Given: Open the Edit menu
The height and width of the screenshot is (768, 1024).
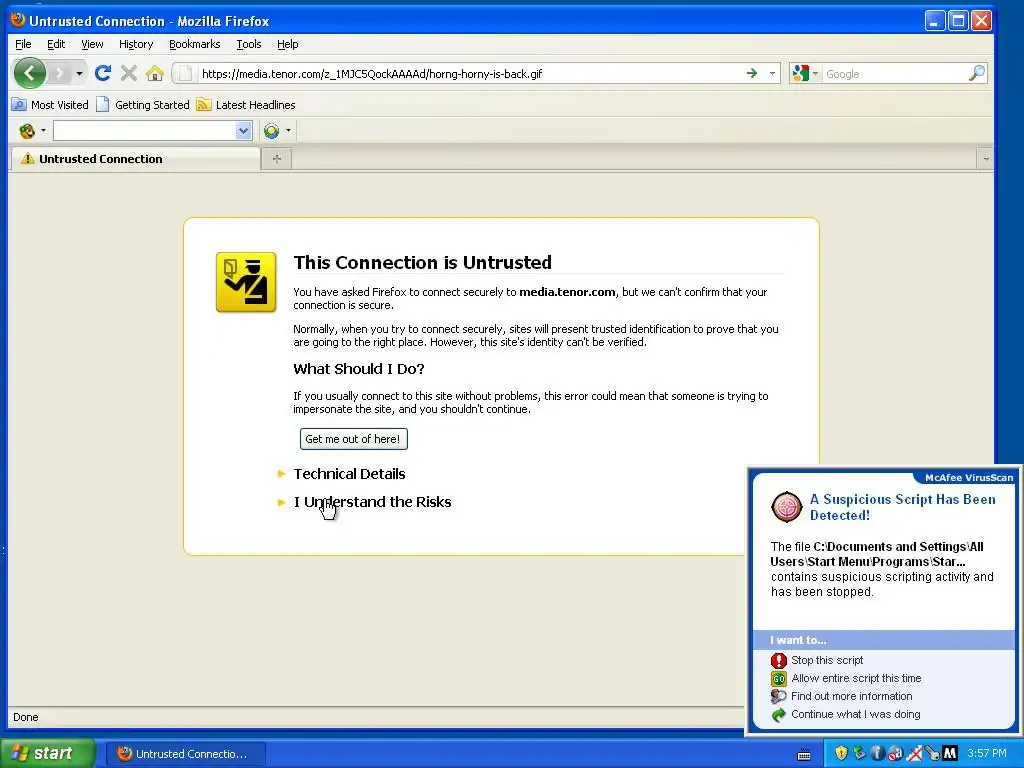Looking at the screenshot, I should click(x=56, y=44).
